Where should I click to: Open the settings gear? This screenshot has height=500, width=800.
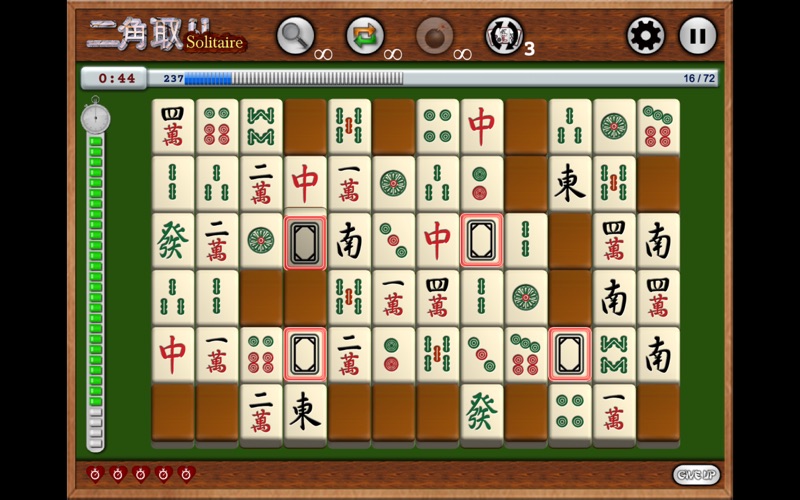[645, 36]
